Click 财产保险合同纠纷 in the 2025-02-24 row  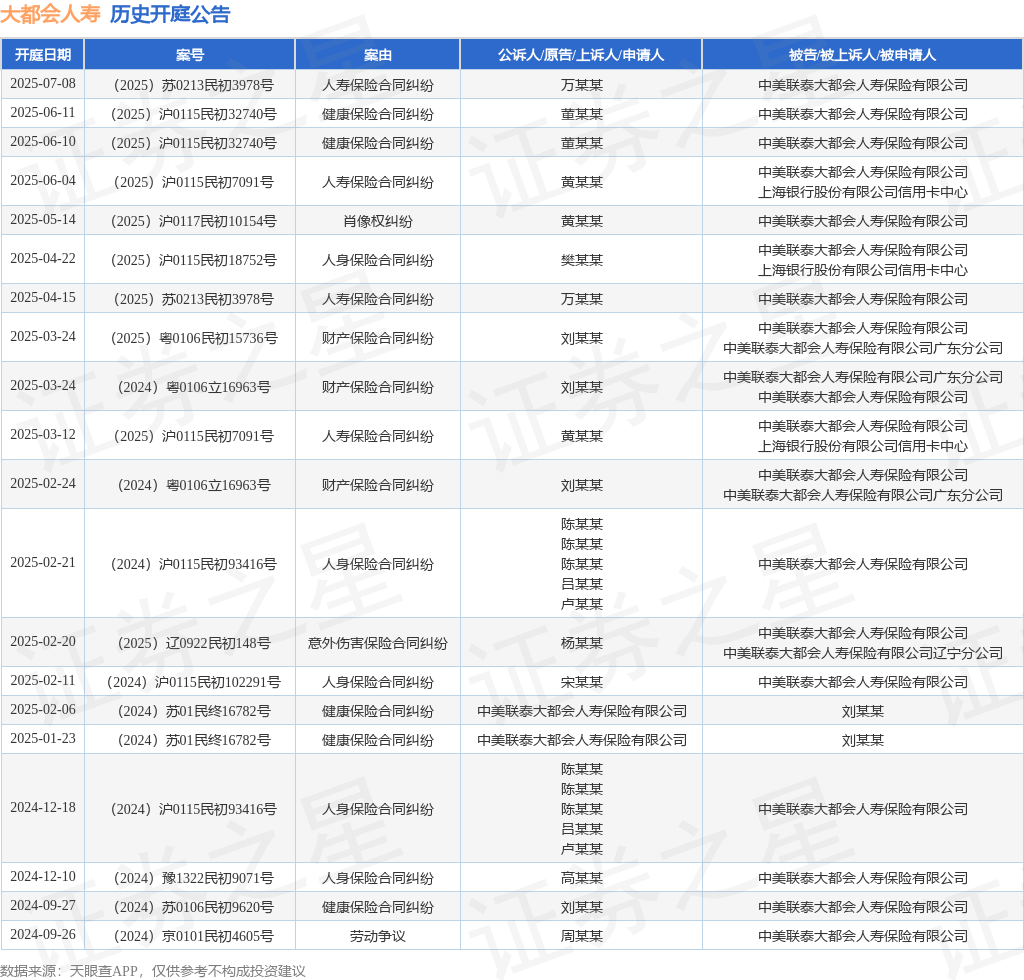[377, 485]
